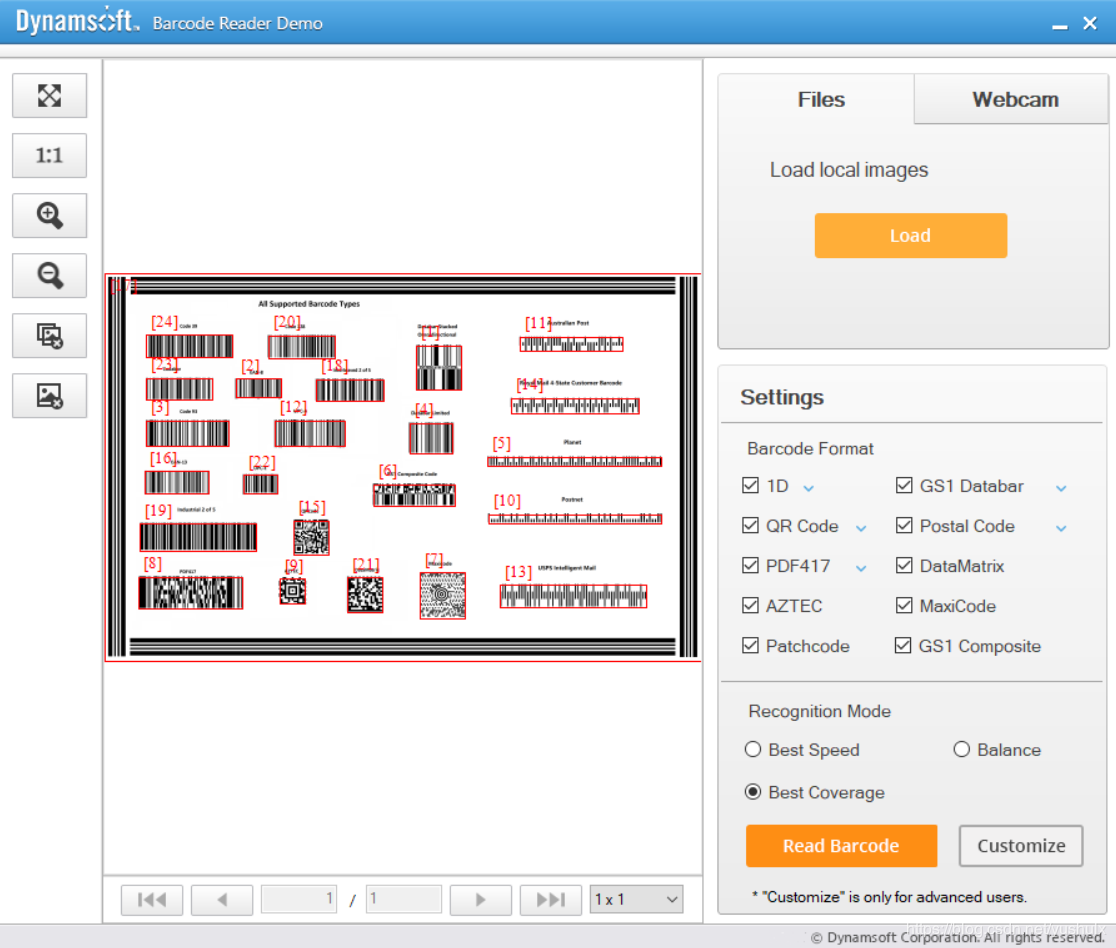Image resolution: width=1116 pixels, height=948 pixels.
Task: Select Best Speed recognition mode
Action: [752, 749]
